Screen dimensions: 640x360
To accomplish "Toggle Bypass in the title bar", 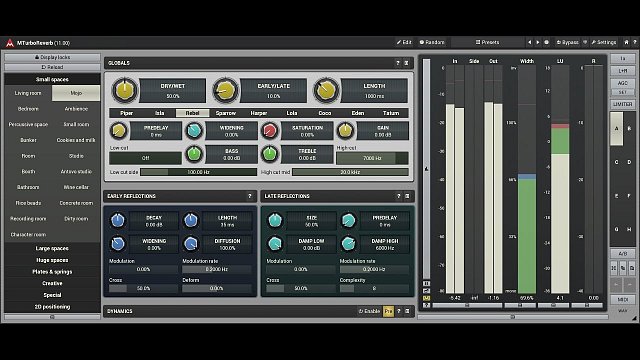I will (x=568, y=42).
